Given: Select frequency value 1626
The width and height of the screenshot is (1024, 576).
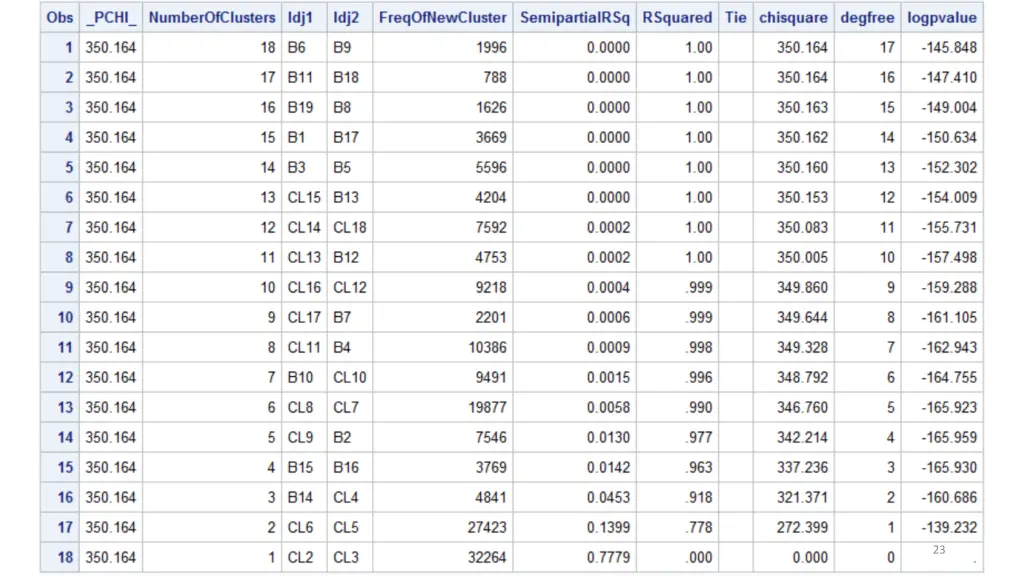Looking at the screenshot, I should (491, 108).
